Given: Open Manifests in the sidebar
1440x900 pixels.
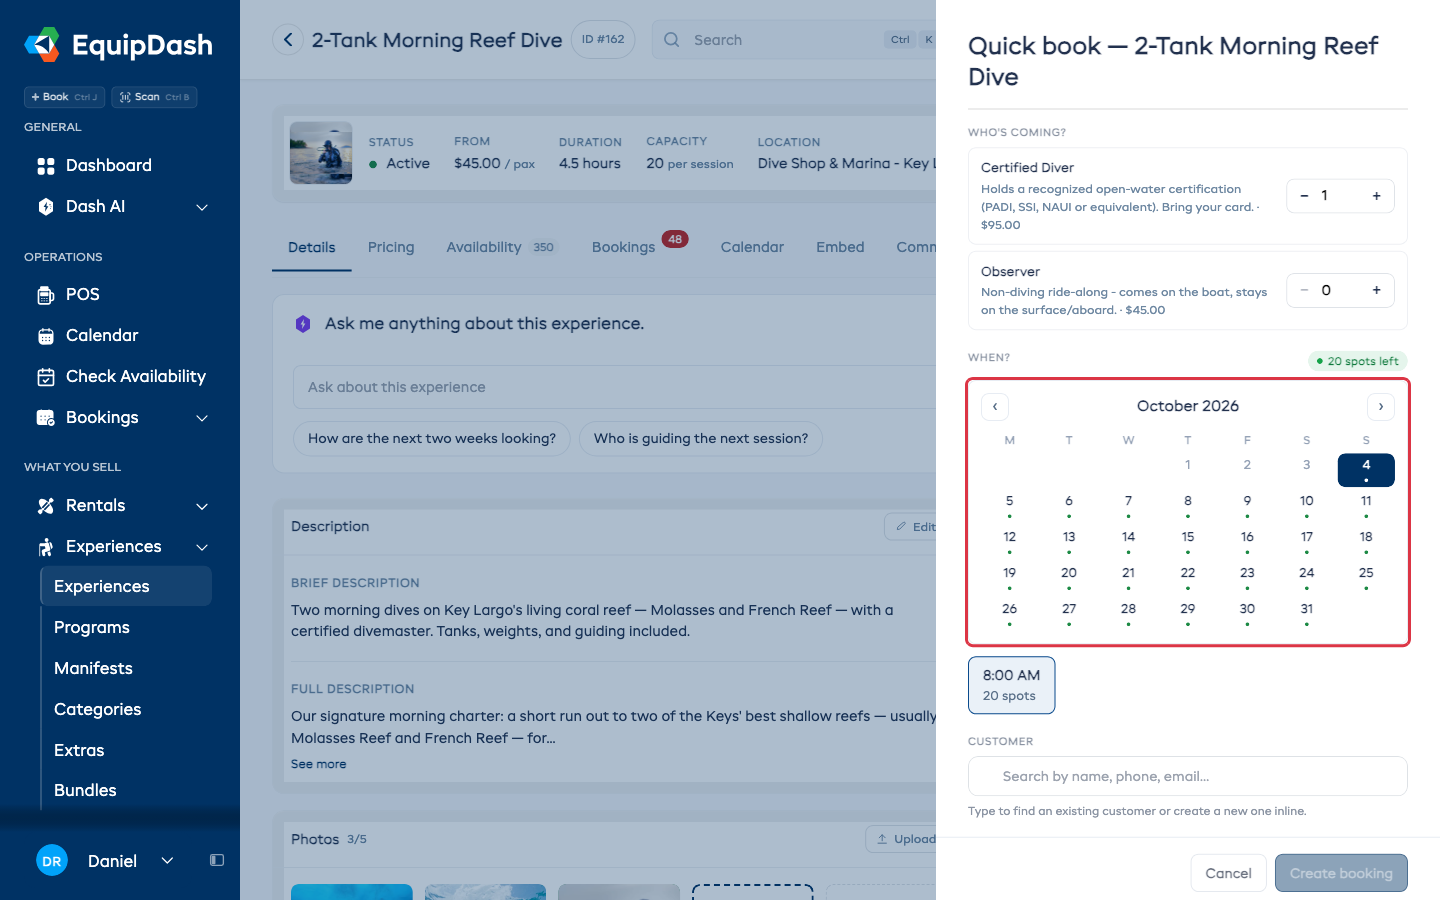Looking at the screenshot, I should (x=93, y=668).
